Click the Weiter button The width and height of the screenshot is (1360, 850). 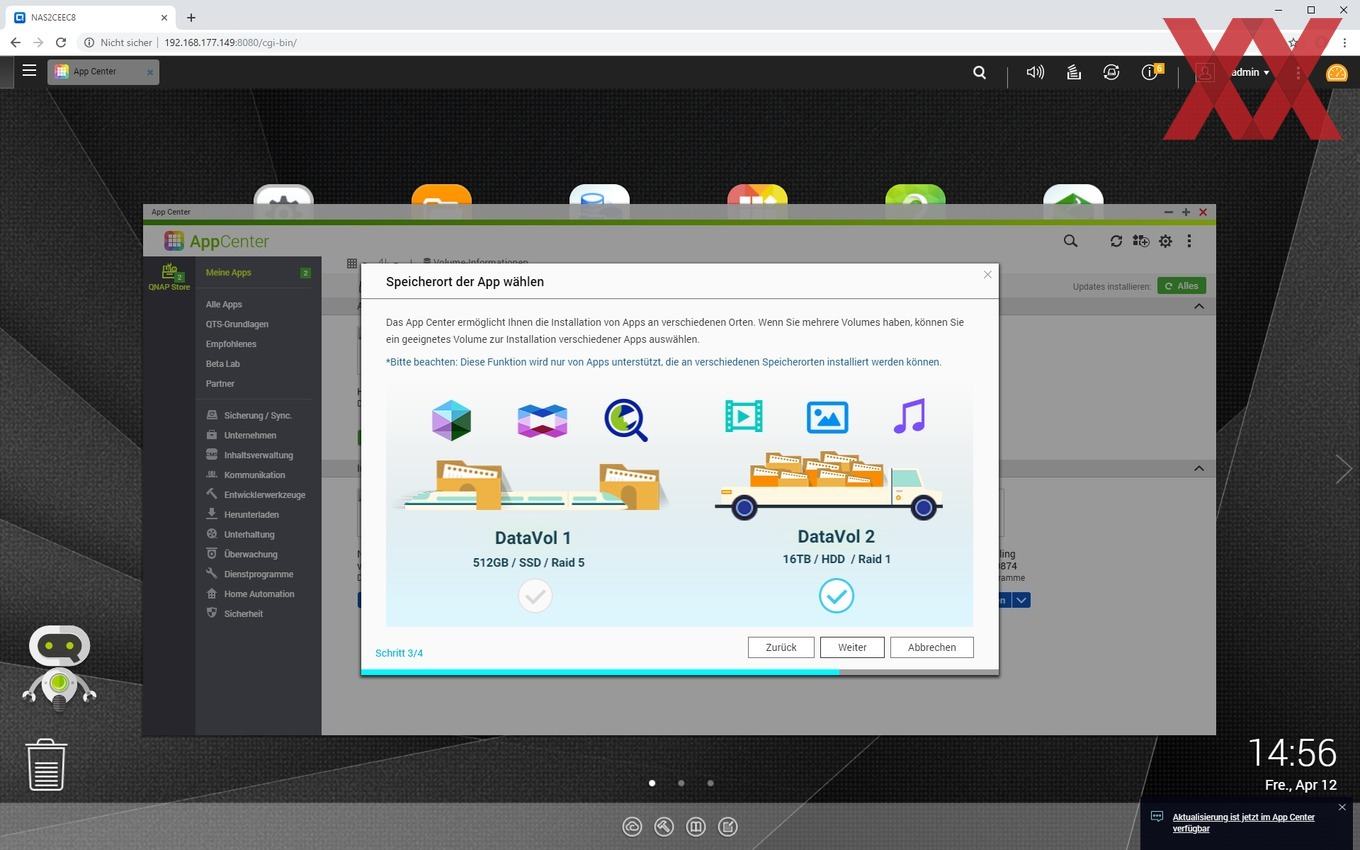pos(852,647)
